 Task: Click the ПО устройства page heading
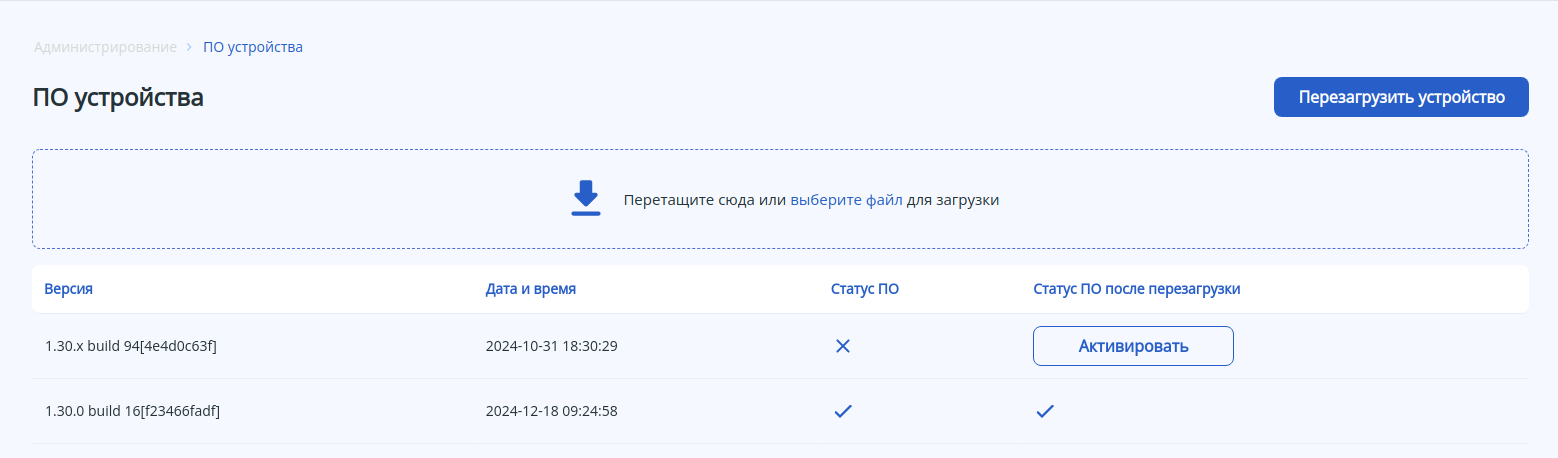pyautogui.click(x=118, y=98)
